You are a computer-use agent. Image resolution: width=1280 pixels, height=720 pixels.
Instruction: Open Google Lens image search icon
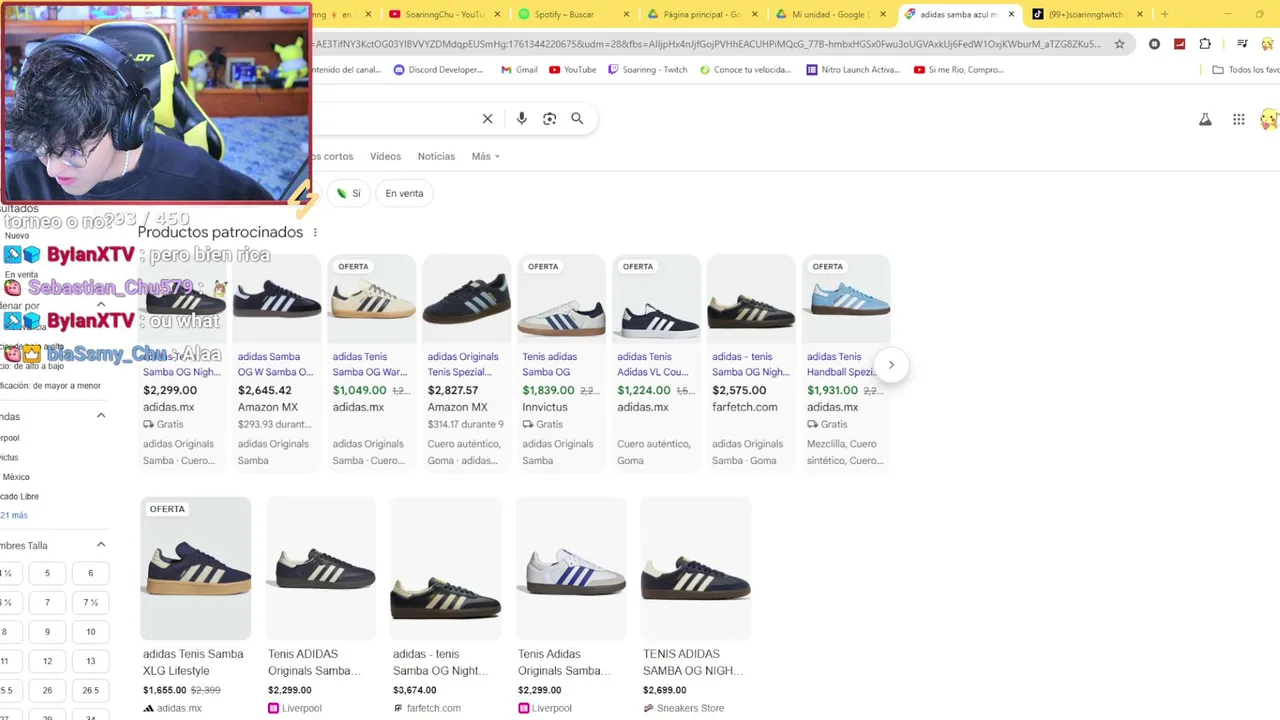549,118
